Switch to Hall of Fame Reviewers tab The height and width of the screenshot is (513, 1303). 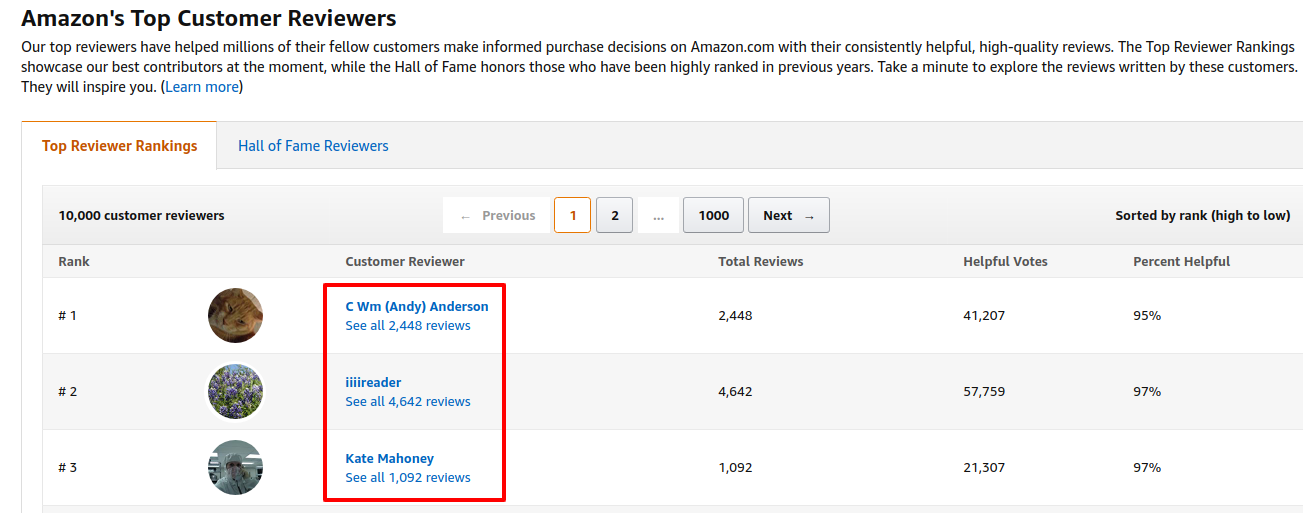[x=313, y=146]
